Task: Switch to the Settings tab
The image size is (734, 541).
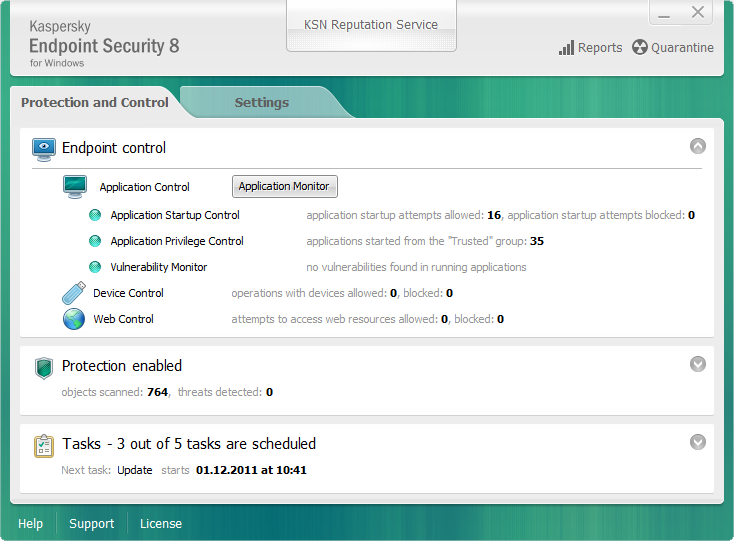Action: click(x=261, y=102)
